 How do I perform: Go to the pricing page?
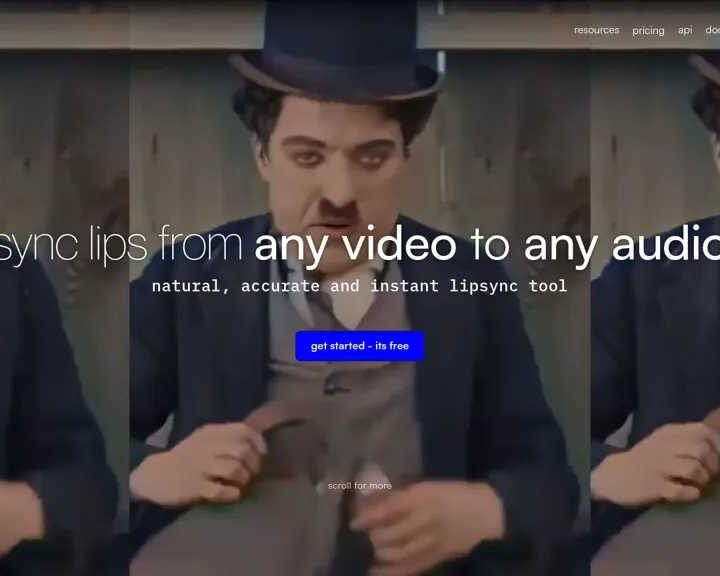(x=648, y=30)
